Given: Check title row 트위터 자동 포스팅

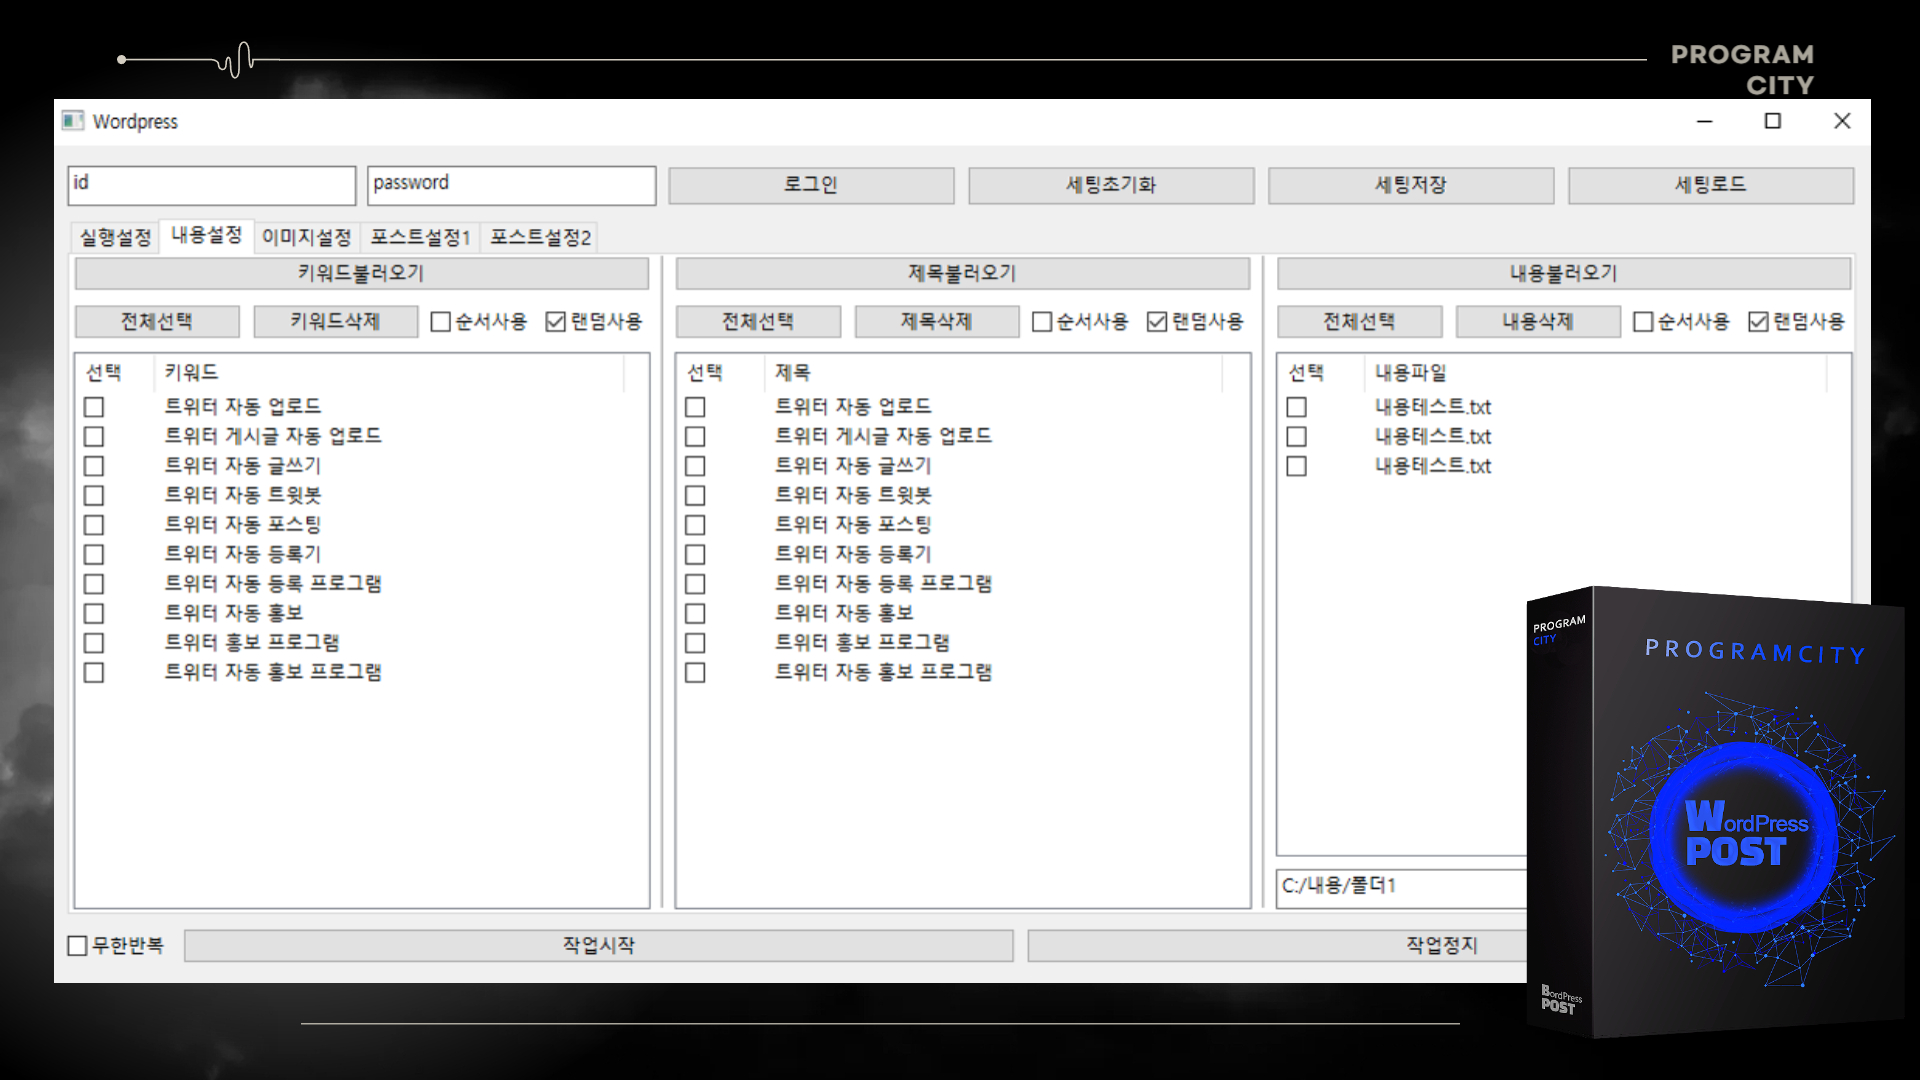Looking at the screenshot, I should pos(695,525).
